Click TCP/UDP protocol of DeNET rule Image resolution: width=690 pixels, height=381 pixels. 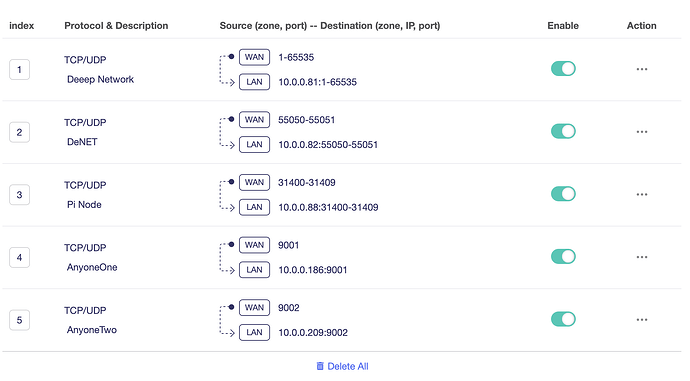85,123
